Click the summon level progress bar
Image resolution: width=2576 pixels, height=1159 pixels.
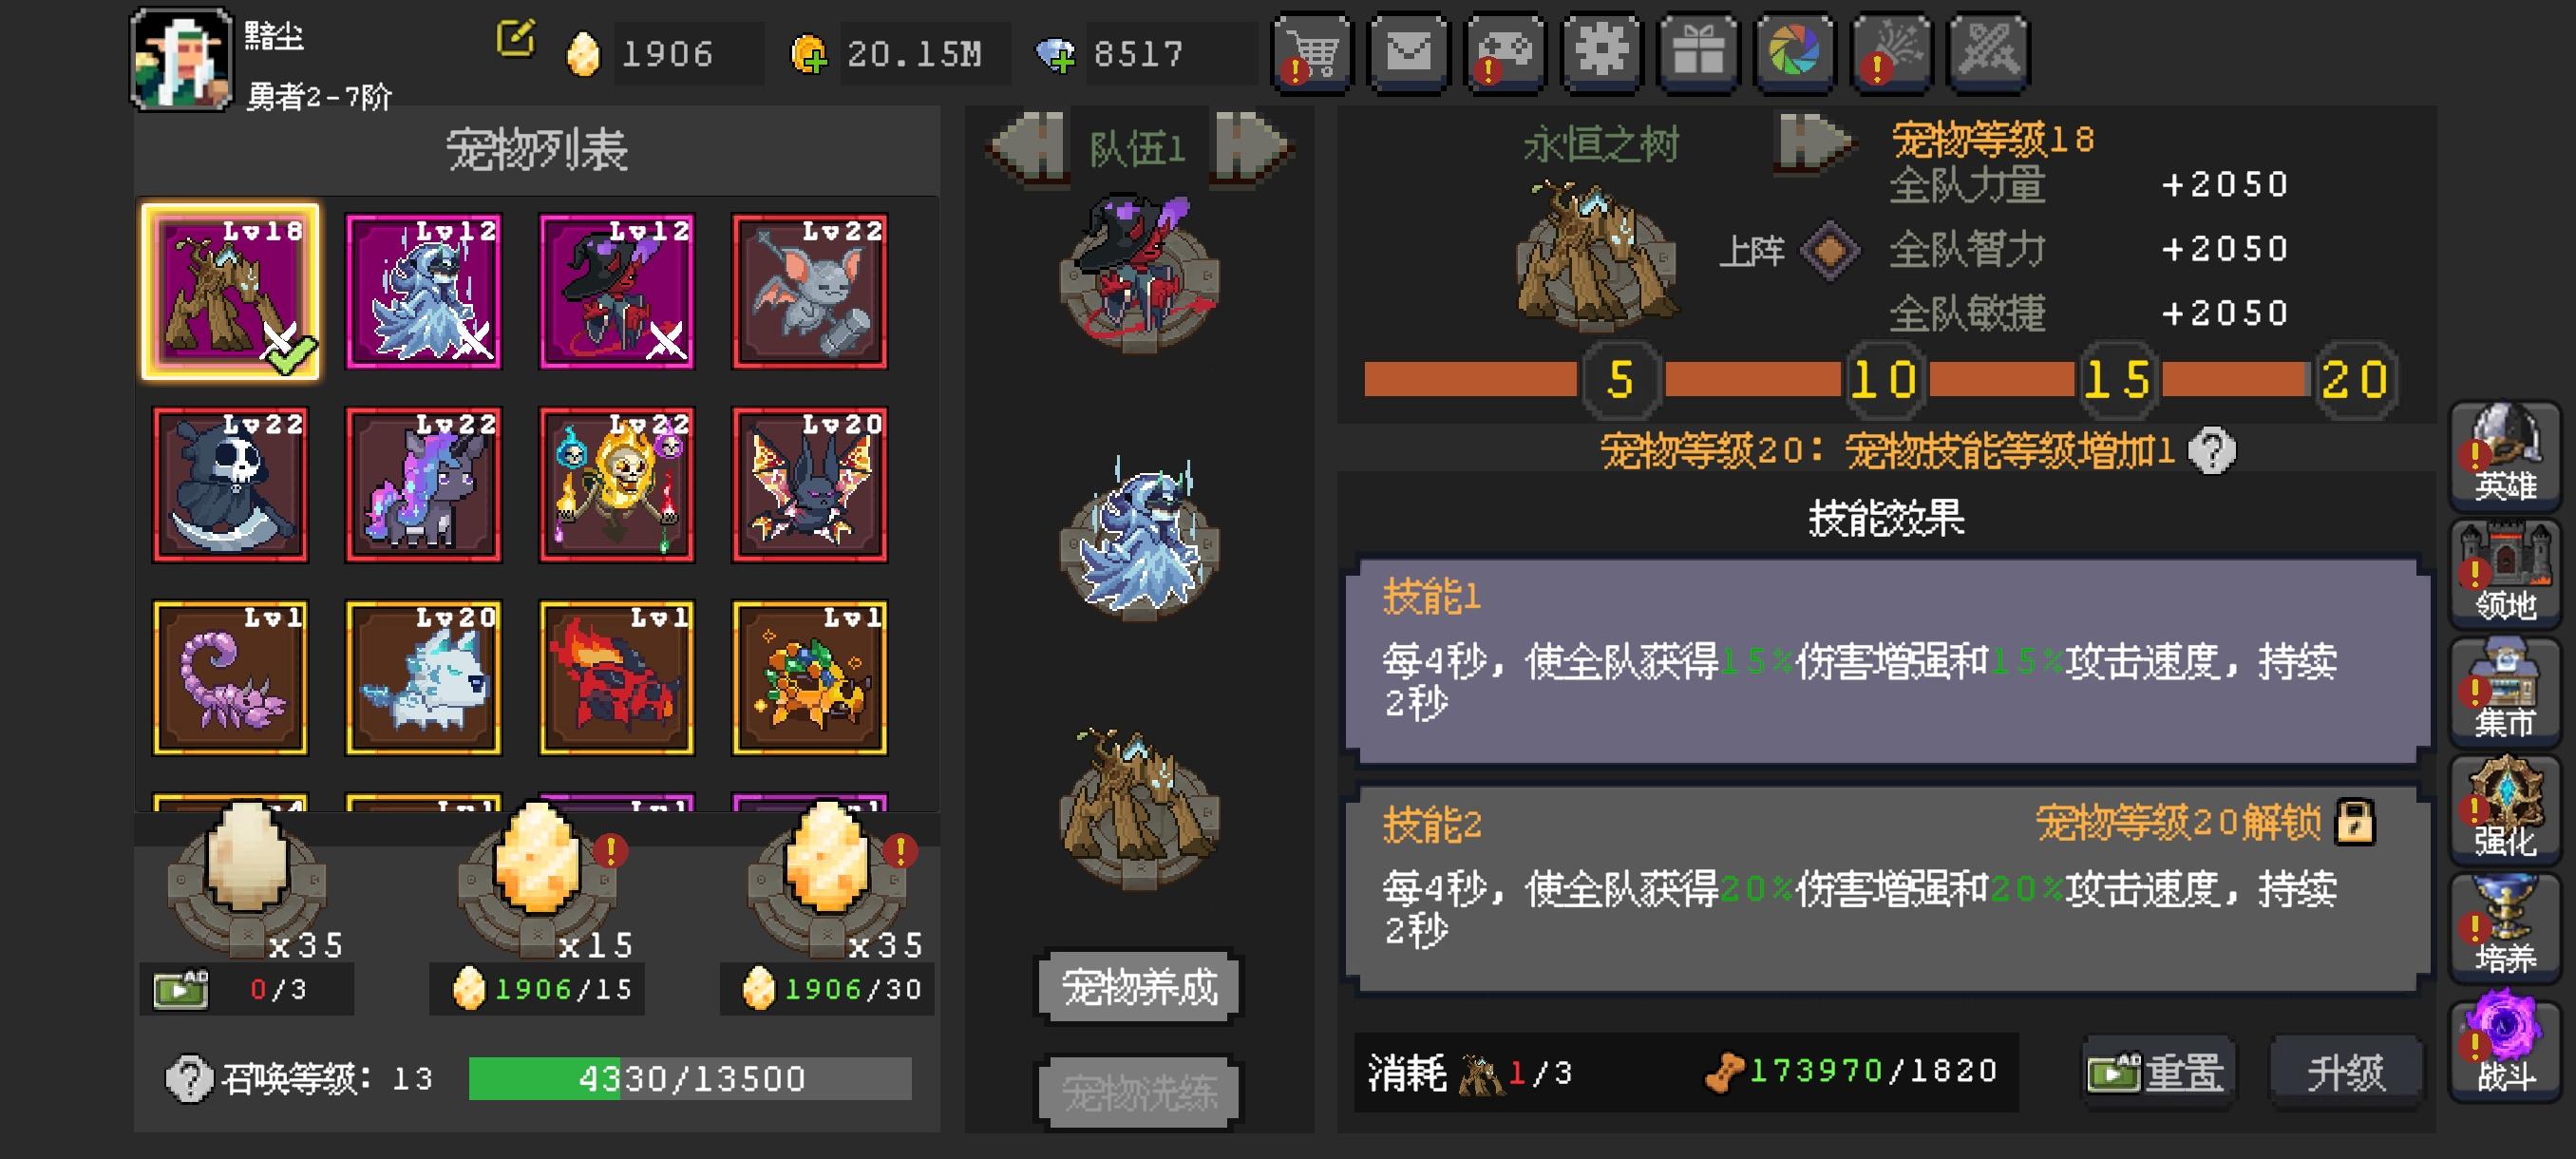pyautogui.click(x=689, y=1078)
